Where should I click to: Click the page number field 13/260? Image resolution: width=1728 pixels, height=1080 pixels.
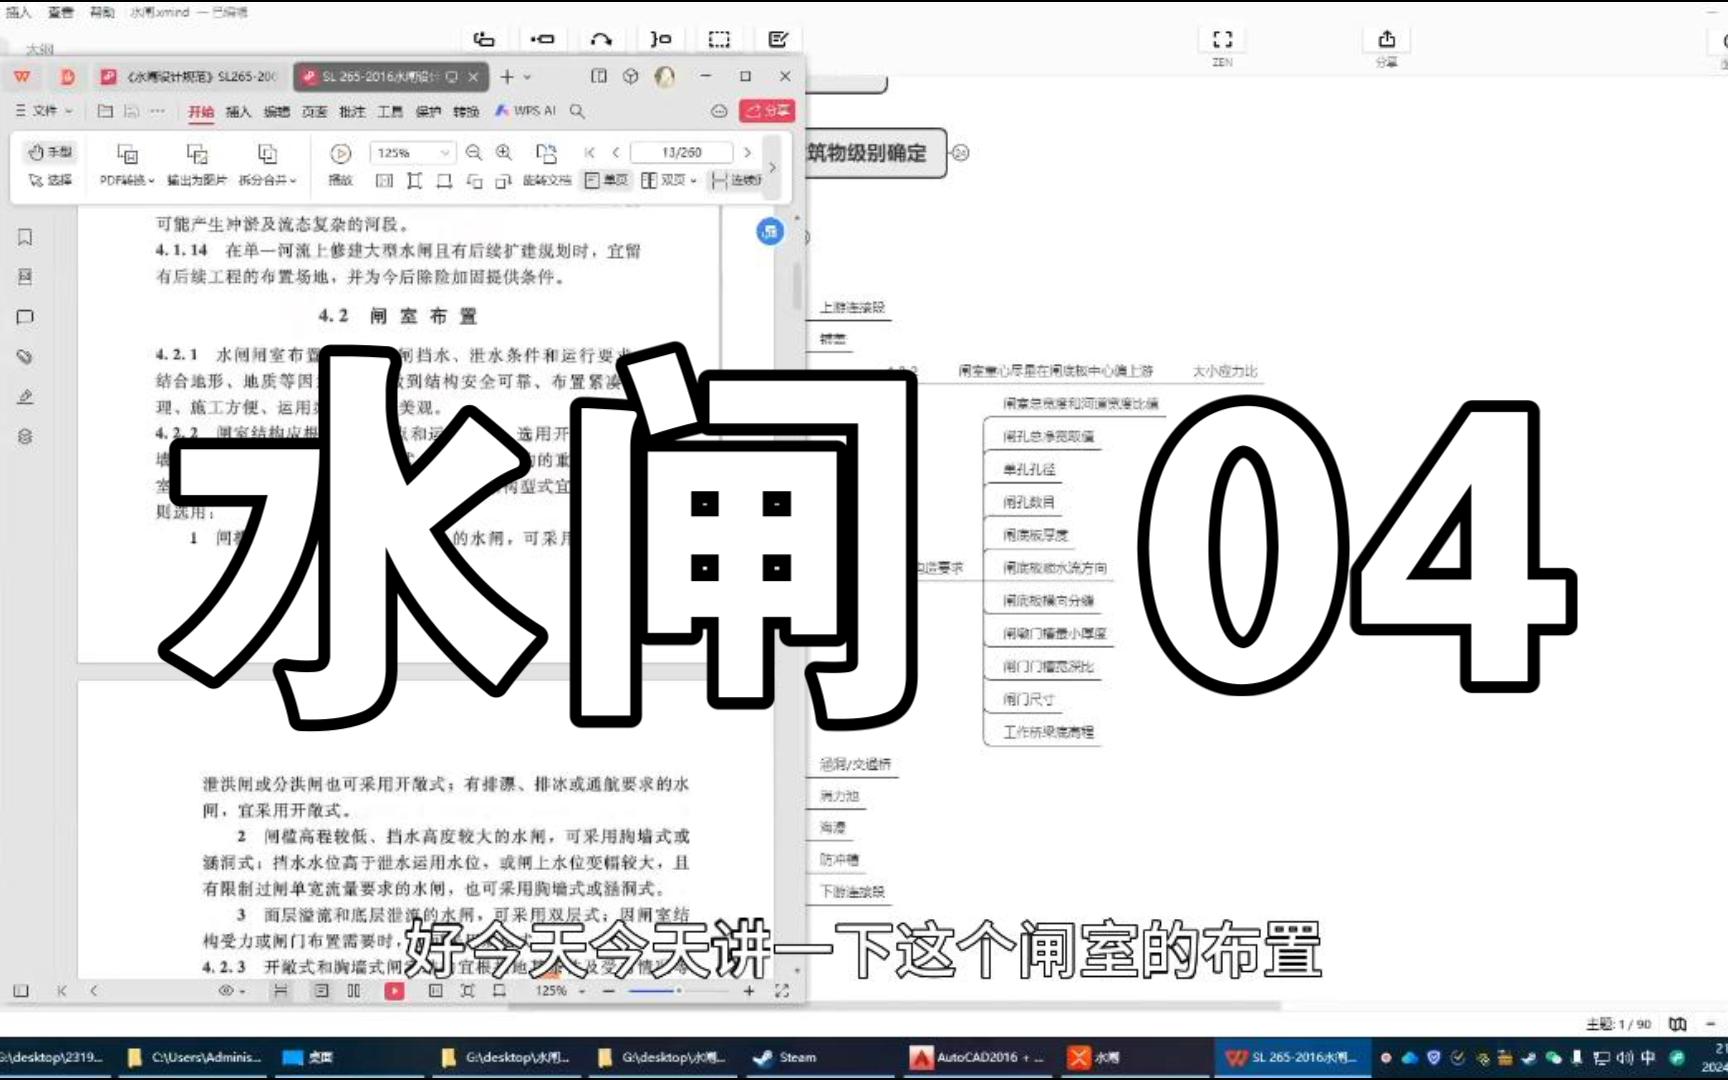(x=682, y=152)
